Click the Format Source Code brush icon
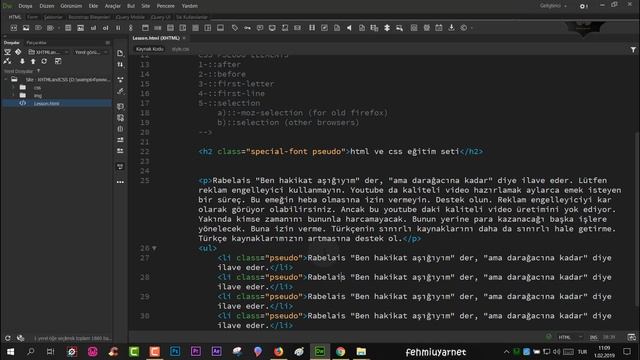The height and width of the screenshot is (360, 640). [x=120, y=91]
